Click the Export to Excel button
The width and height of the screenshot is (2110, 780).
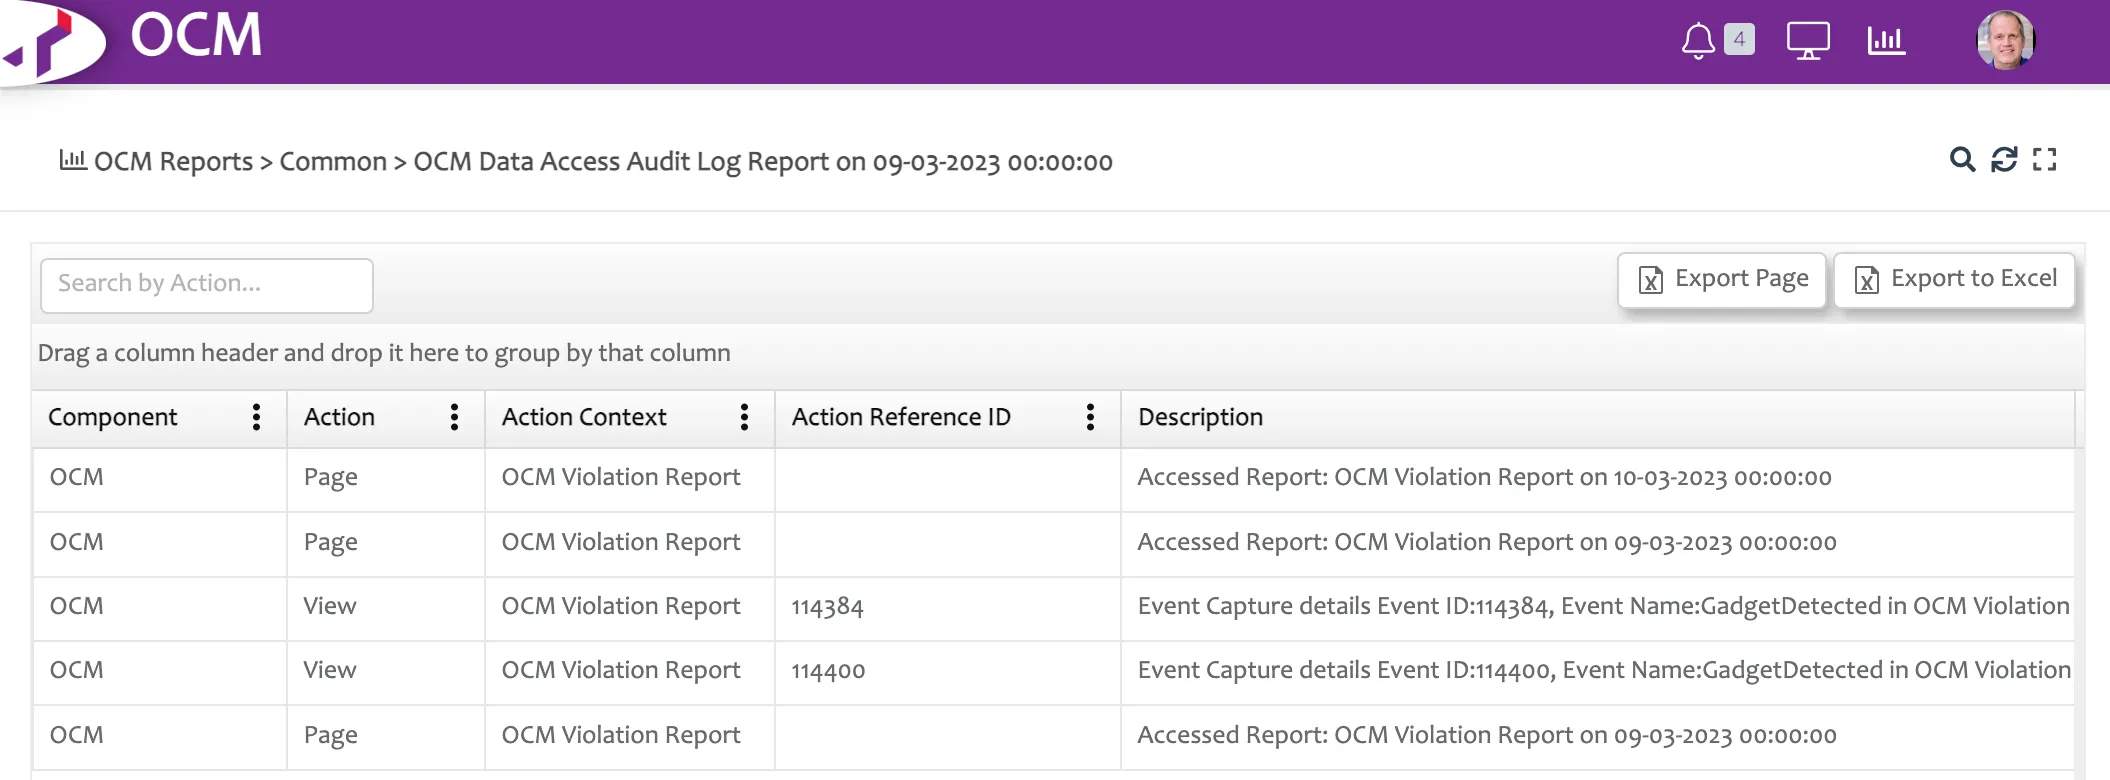(x=1954, y=280)
